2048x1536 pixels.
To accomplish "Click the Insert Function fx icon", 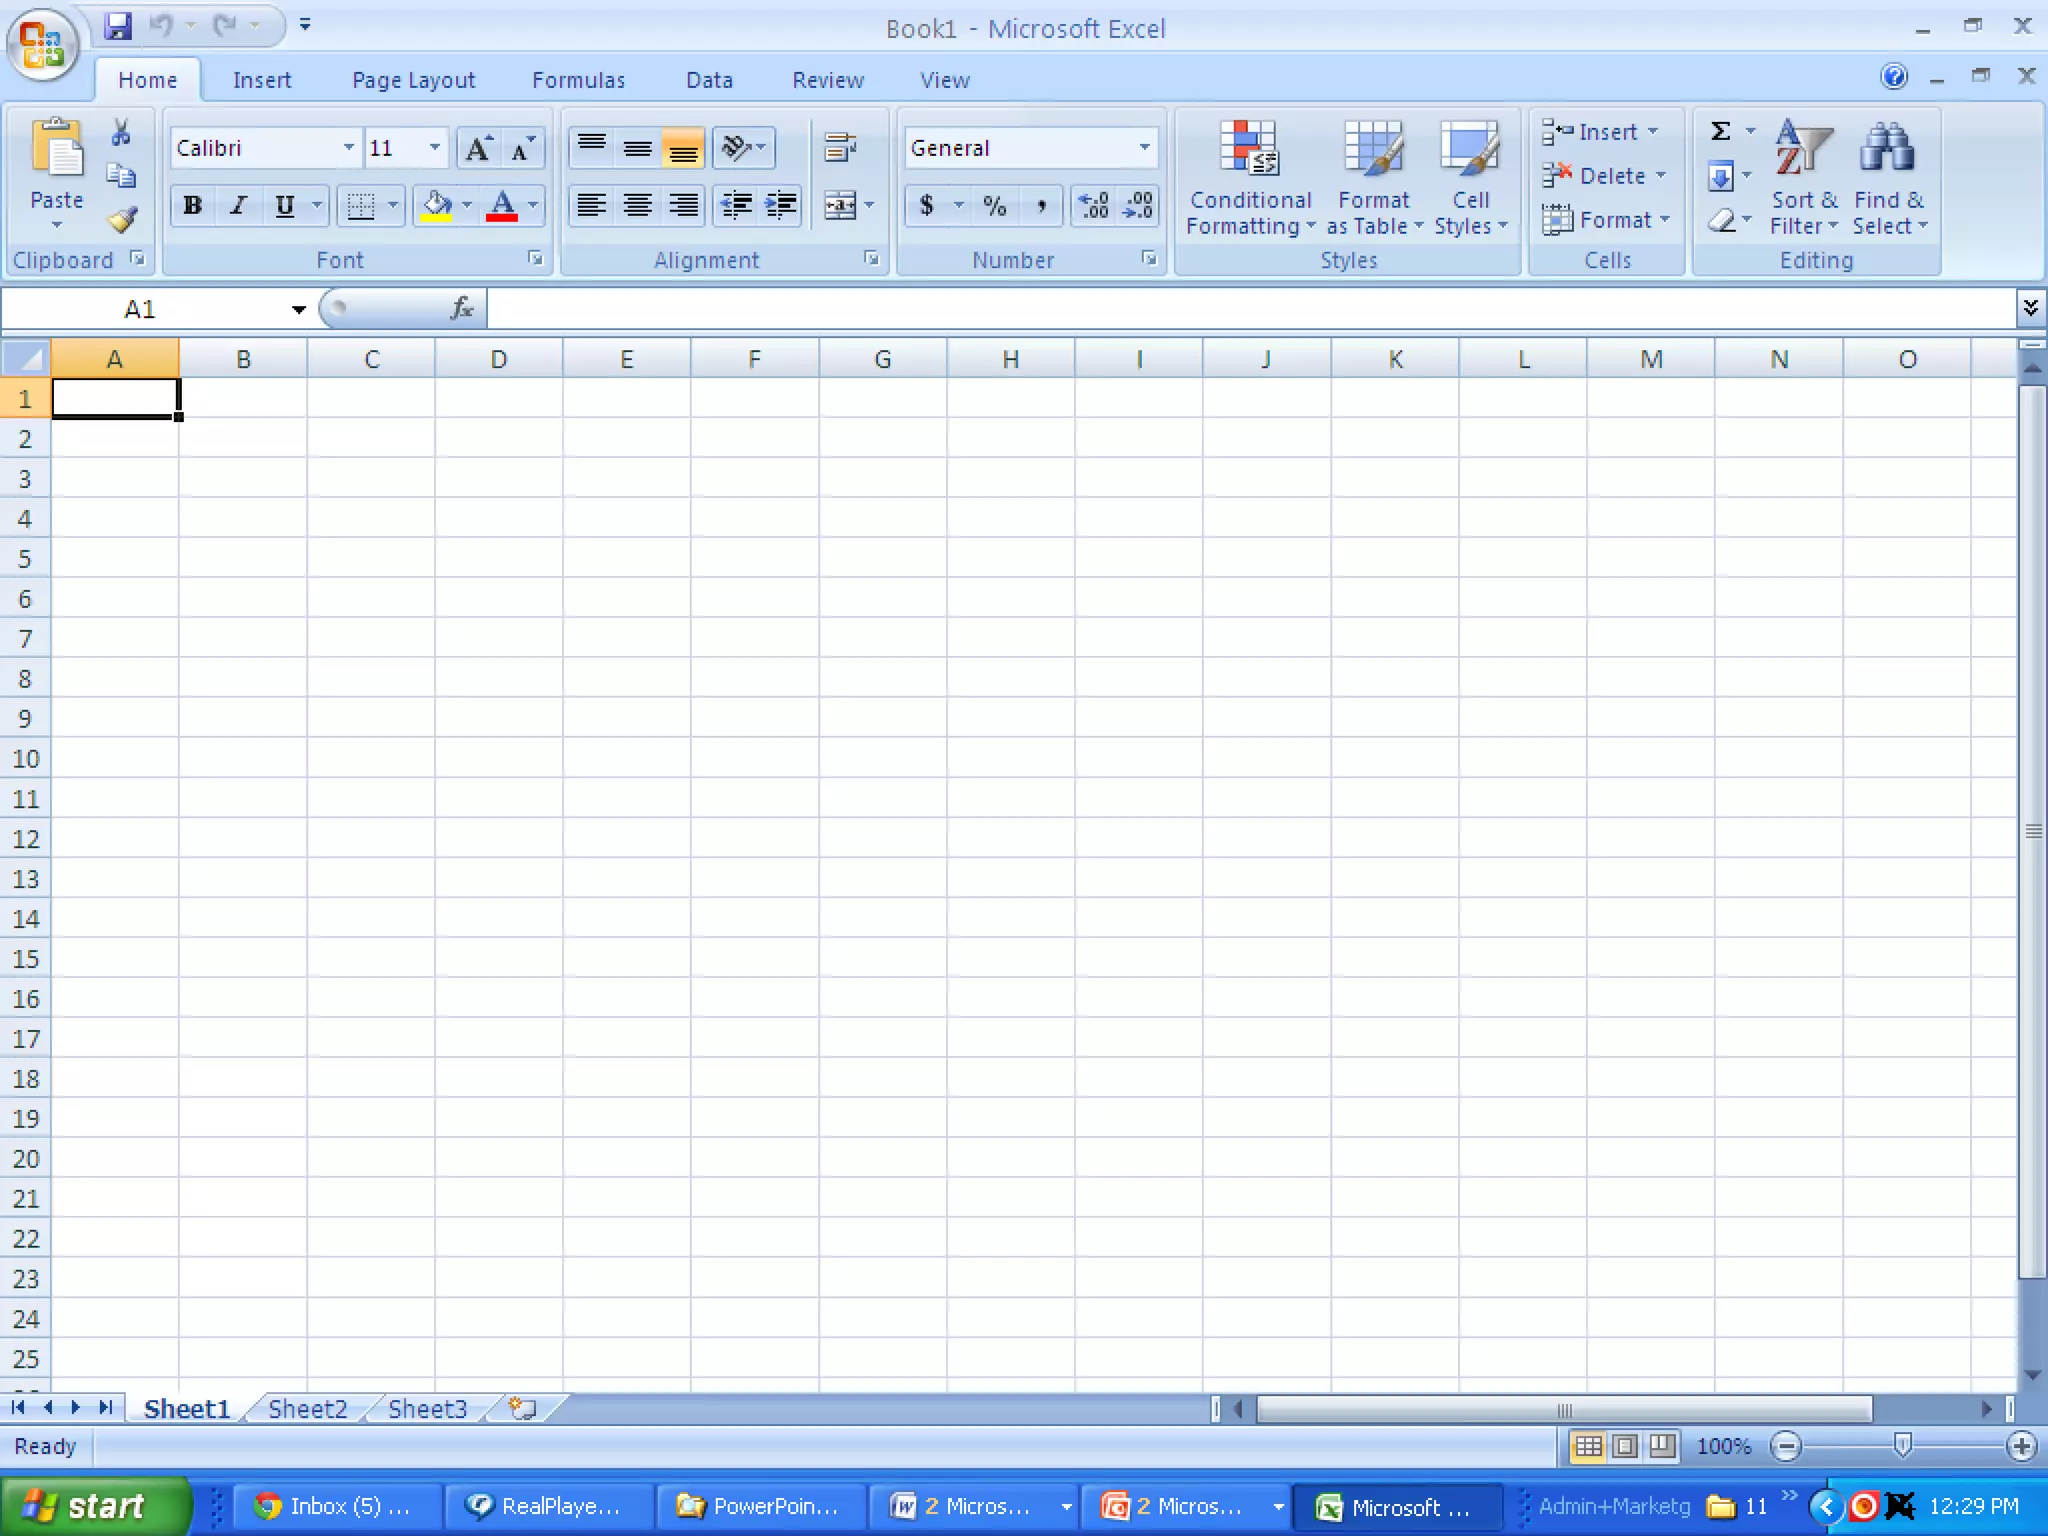I will [x=461, y=309].
